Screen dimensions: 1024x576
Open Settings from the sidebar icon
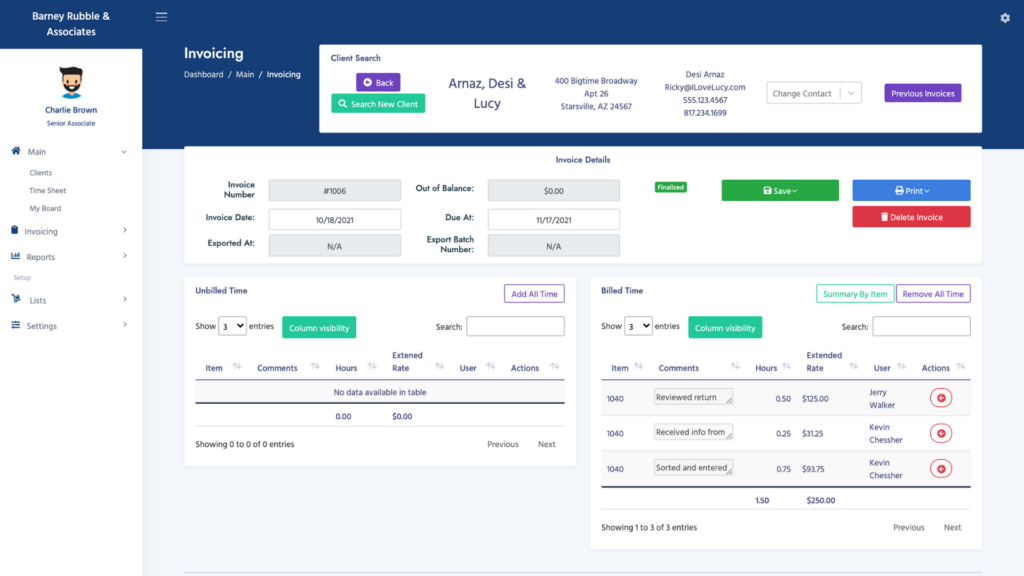(x=14, y=324)
